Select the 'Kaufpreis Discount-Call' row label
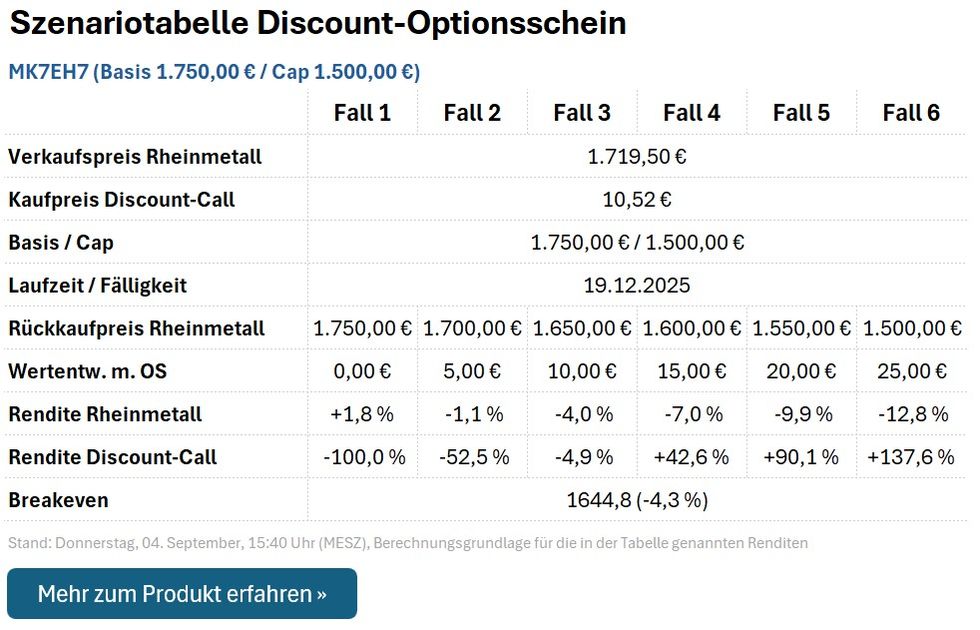 point(122,200)
